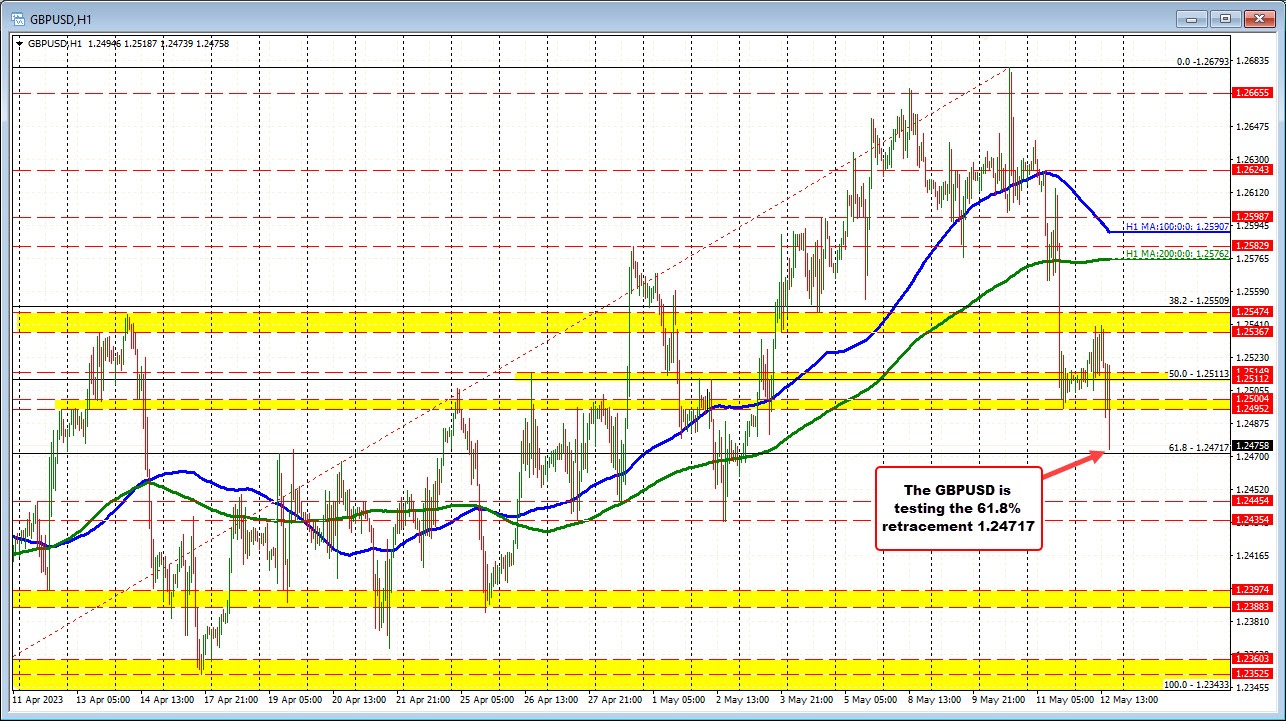Click the 1.26120 price axis value
Viewport: 1286px width, 721px height.
[1252, 192]
